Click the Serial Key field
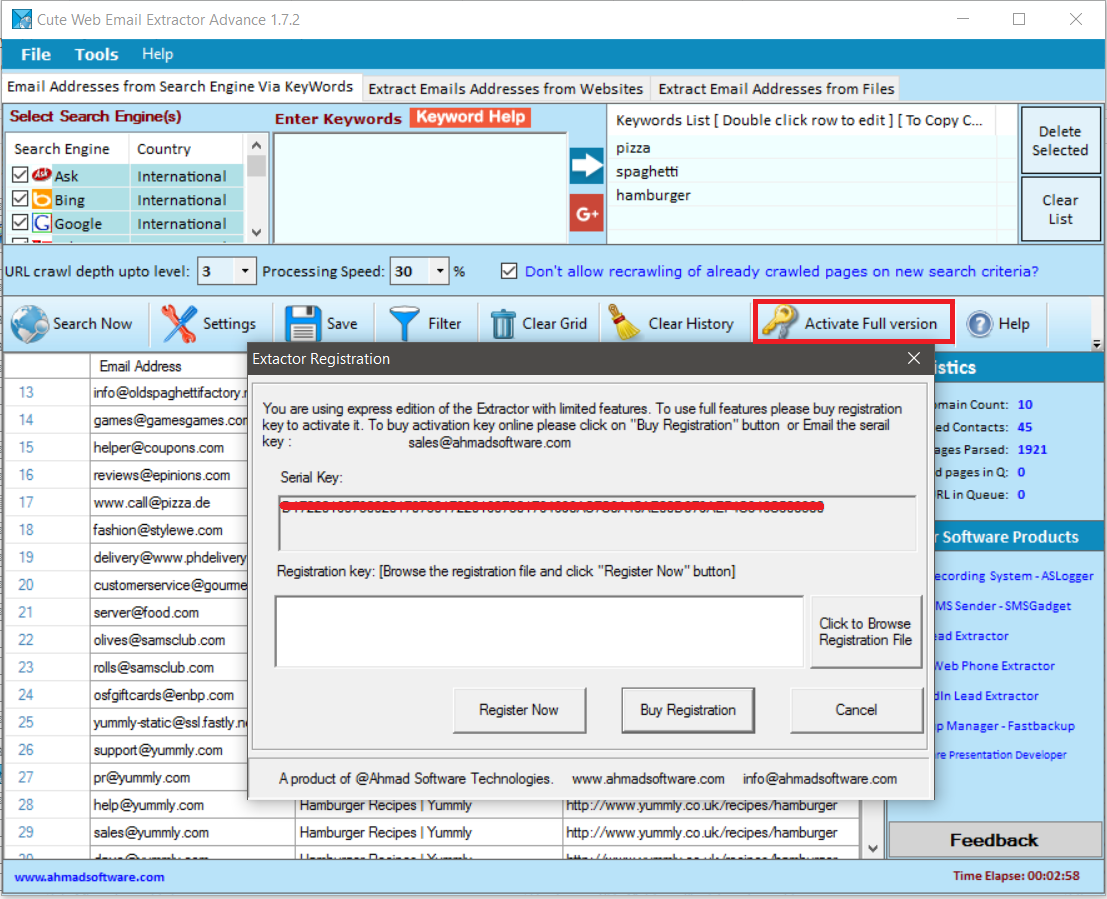The image size is (1107, 899). pyautogui.click(x=597, y=523)
